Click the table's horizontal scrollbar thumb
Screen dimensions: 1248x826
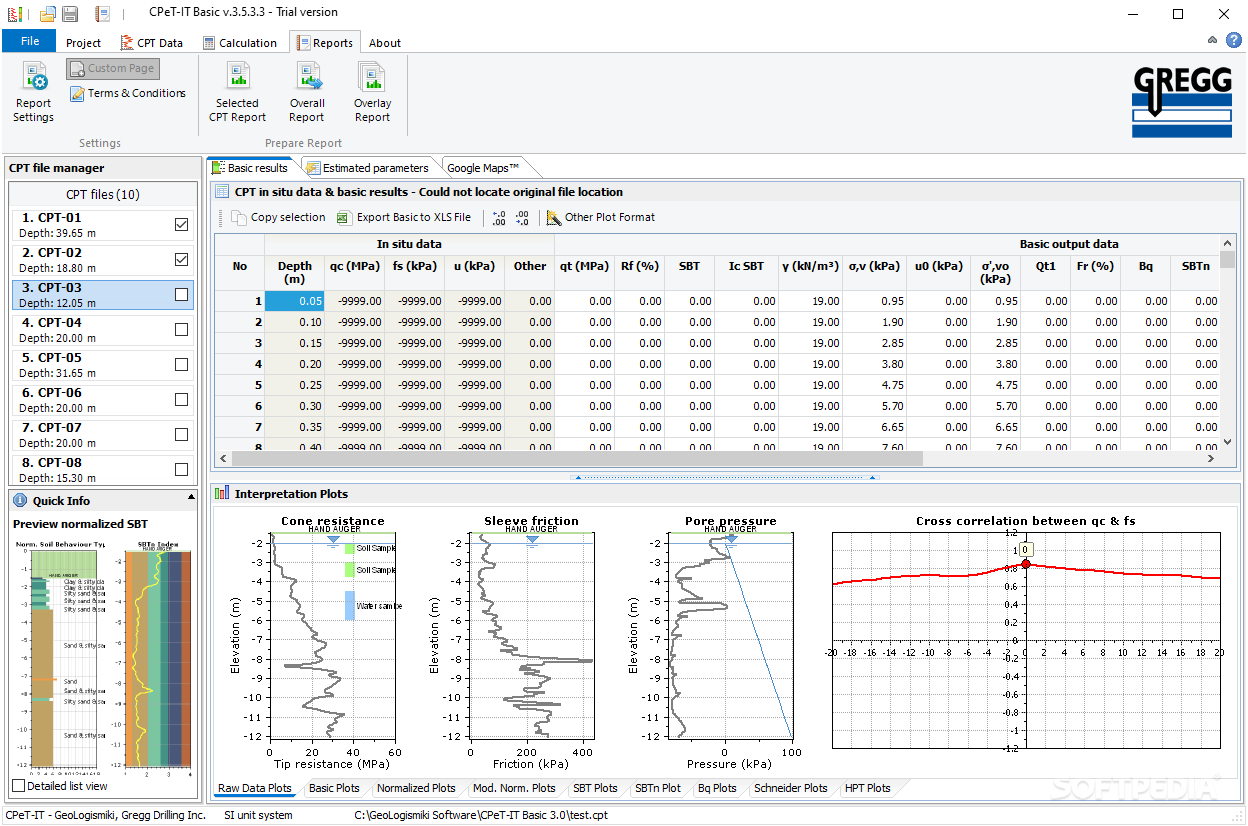577,458
